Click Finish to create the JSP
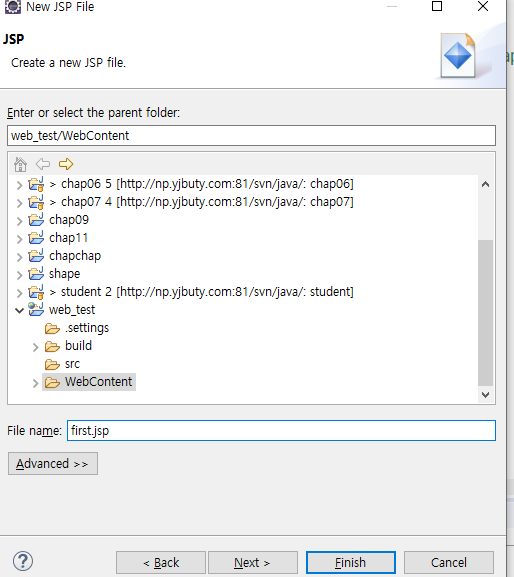This screenshot has height=577, width=514. coord(351,562)
